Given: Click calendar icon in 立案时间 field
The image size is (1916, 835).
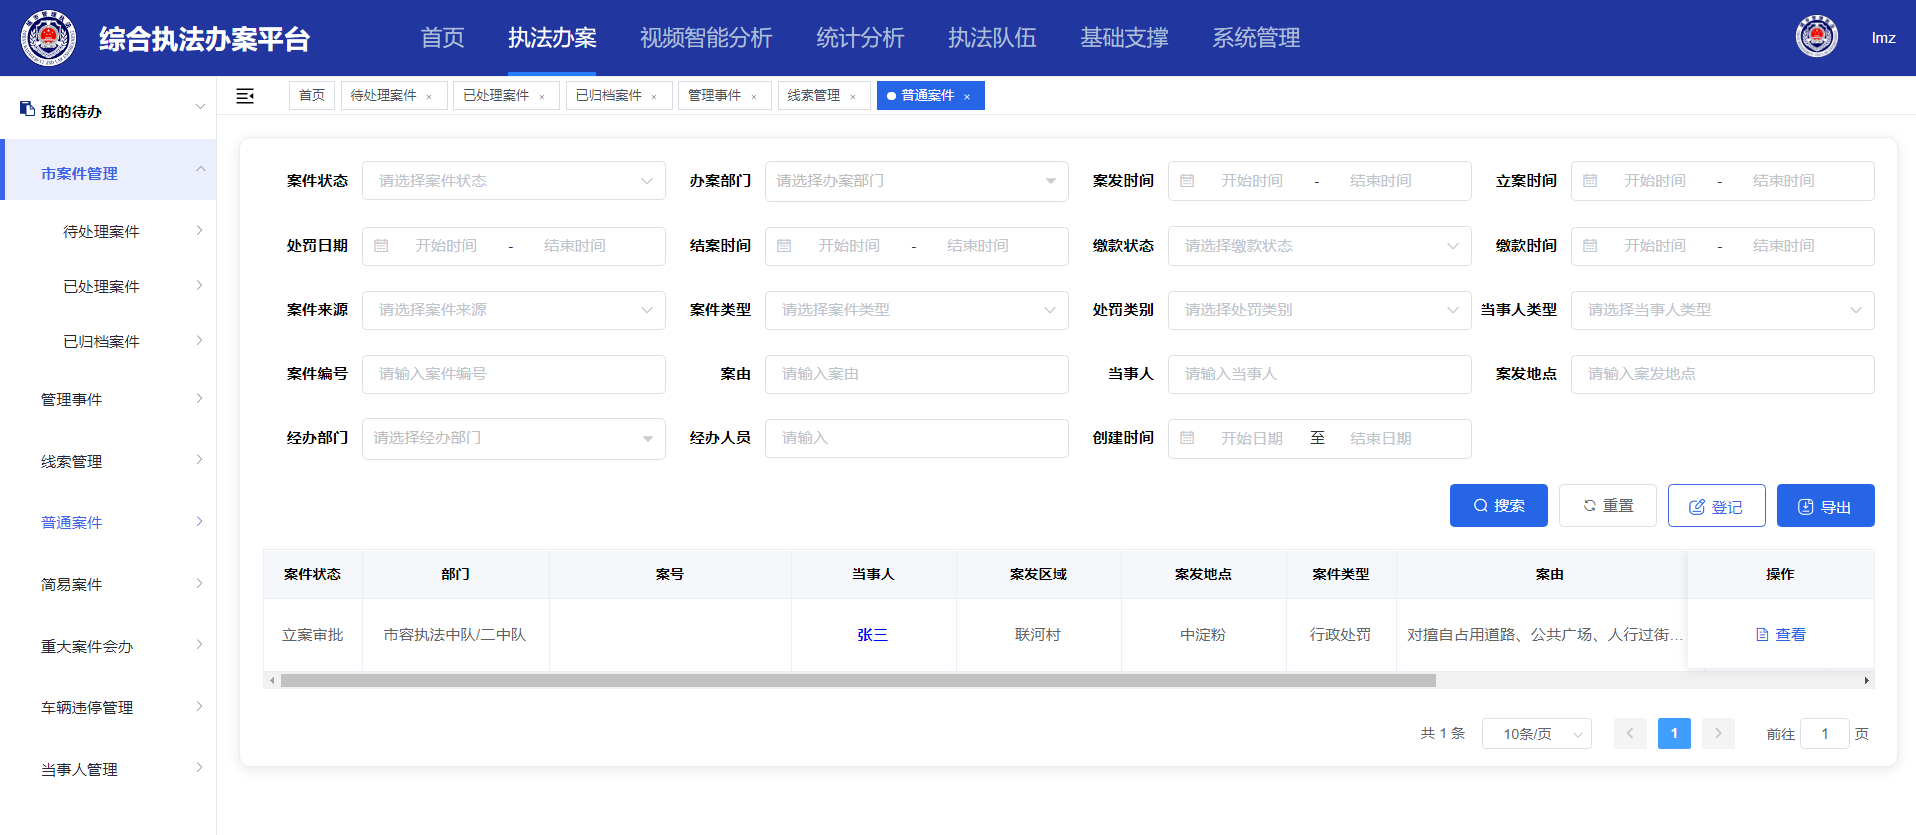Looking at the screenshot, I should [1590, 181].
